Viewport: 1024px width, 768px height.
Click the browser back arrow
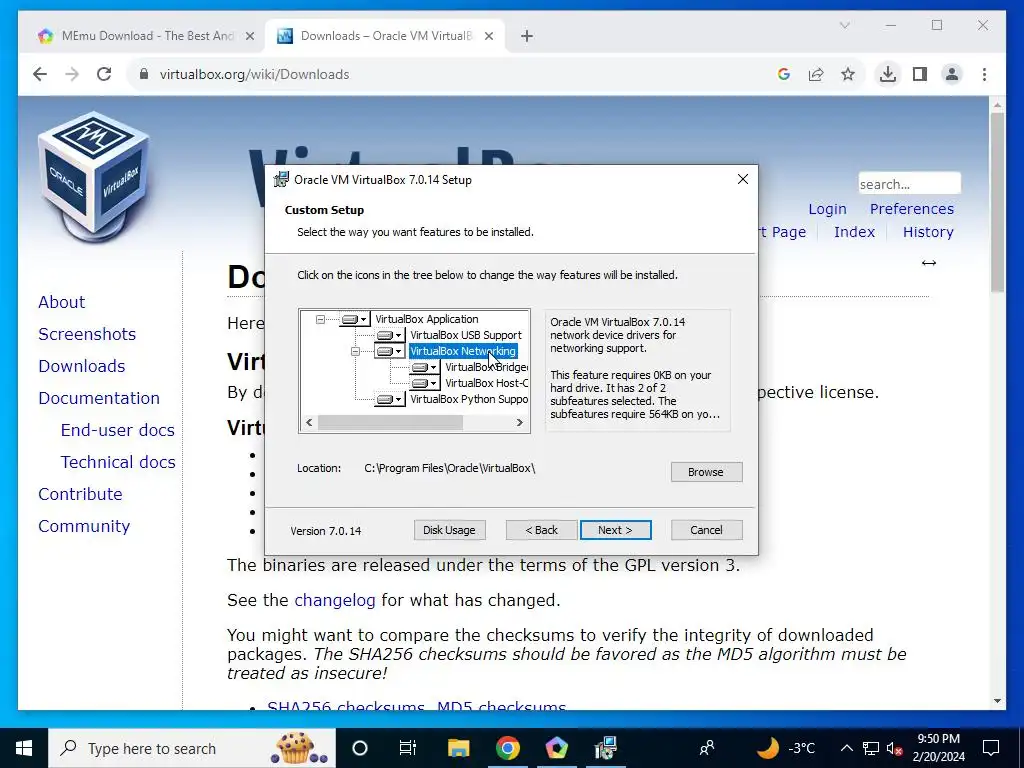pos(40,74)
